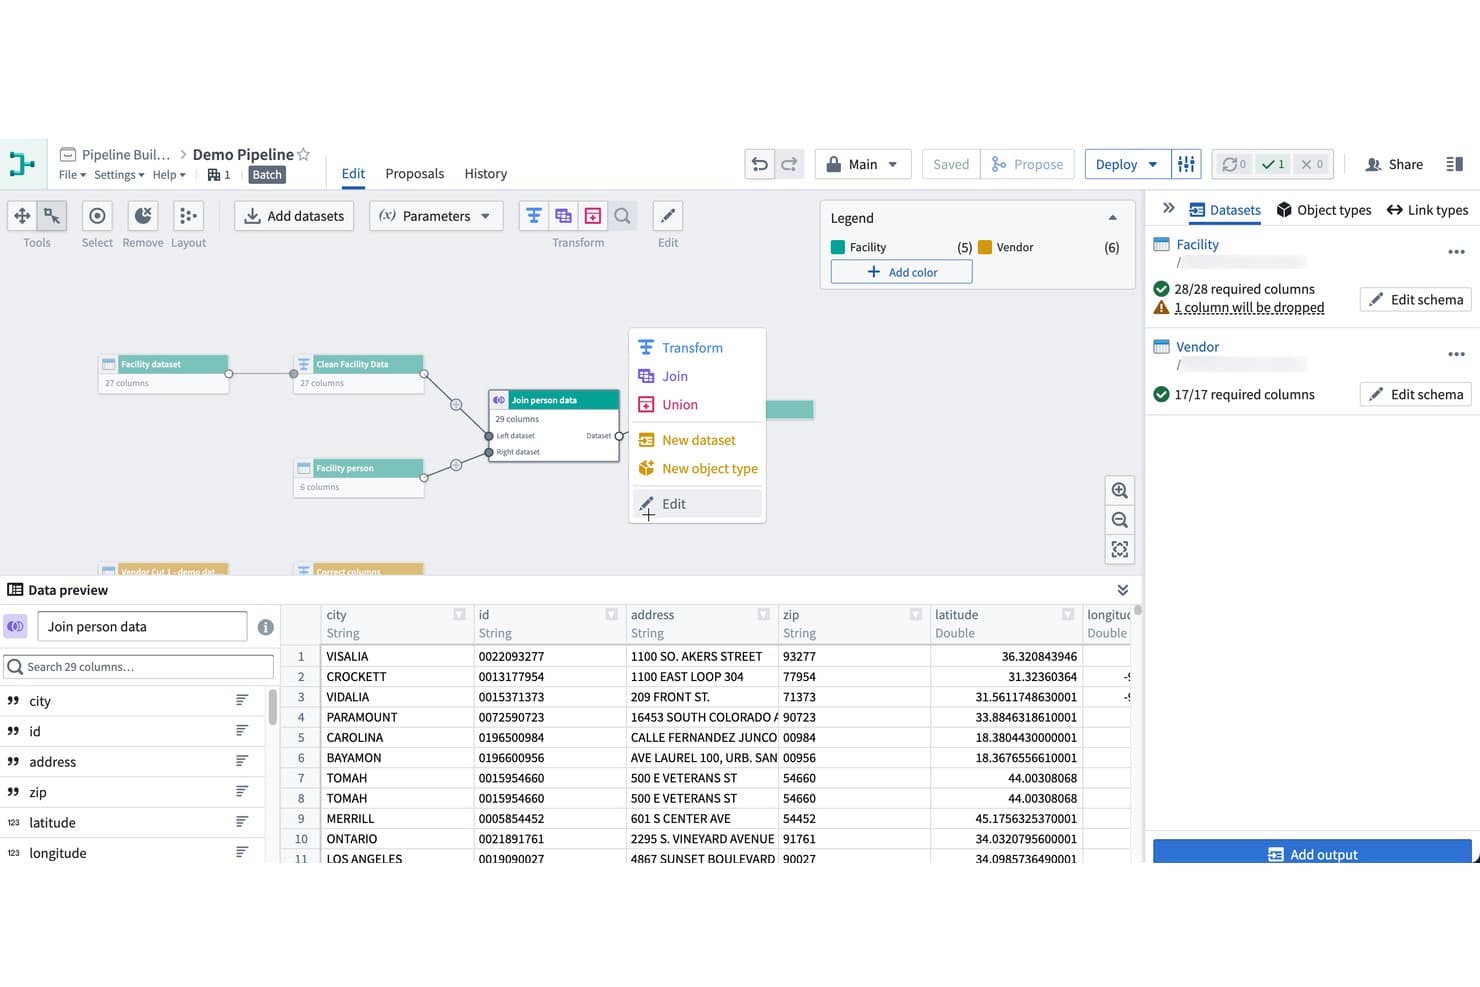
Task: Collapse the right outputs sidebar
Action: coord(1168,208)
